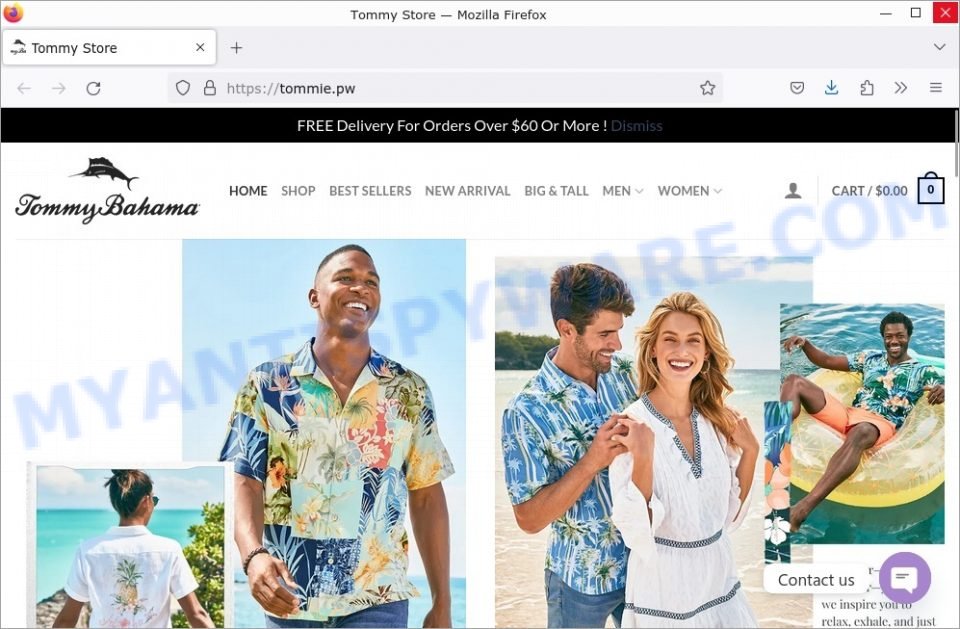The image size is (960, 629).
Task: Click the Firefox logo icon in title bar
Action: (x=13, y=13)
